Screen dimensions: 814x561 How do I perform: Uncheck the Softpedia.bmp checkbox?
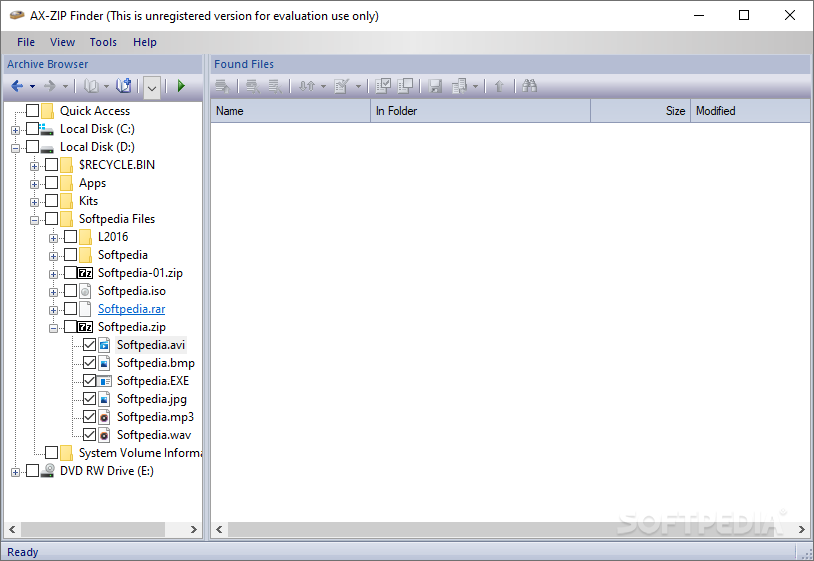click(89, 363)
